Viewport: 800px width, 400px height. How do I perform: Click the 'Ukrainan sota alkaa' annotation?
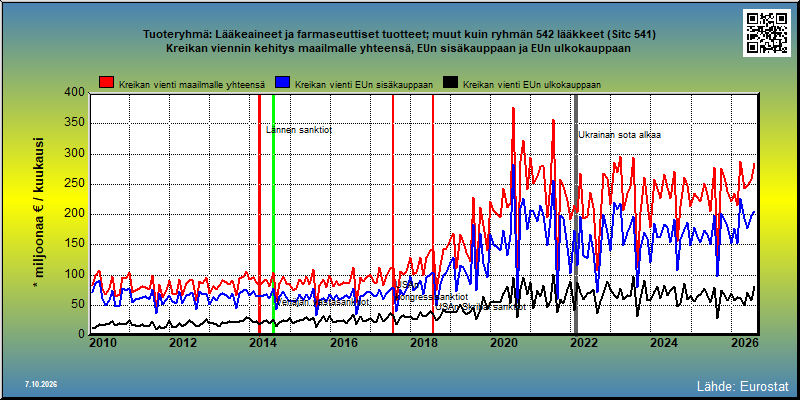click(619, 135)
